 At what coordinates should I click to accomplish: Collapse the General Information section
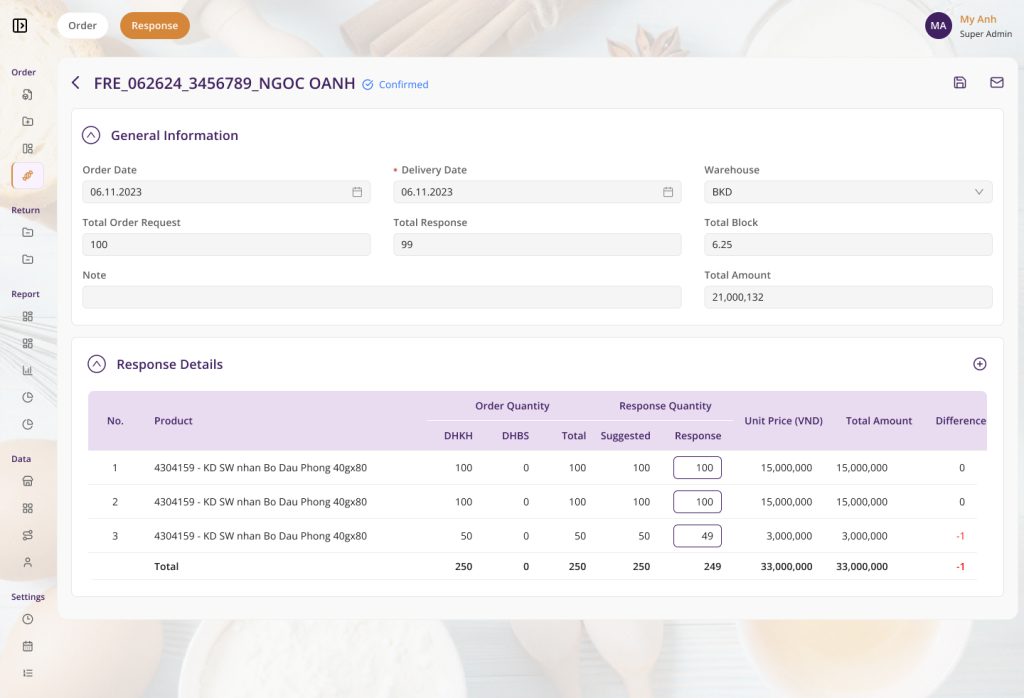pyautogui.click(x=91, y=135)
